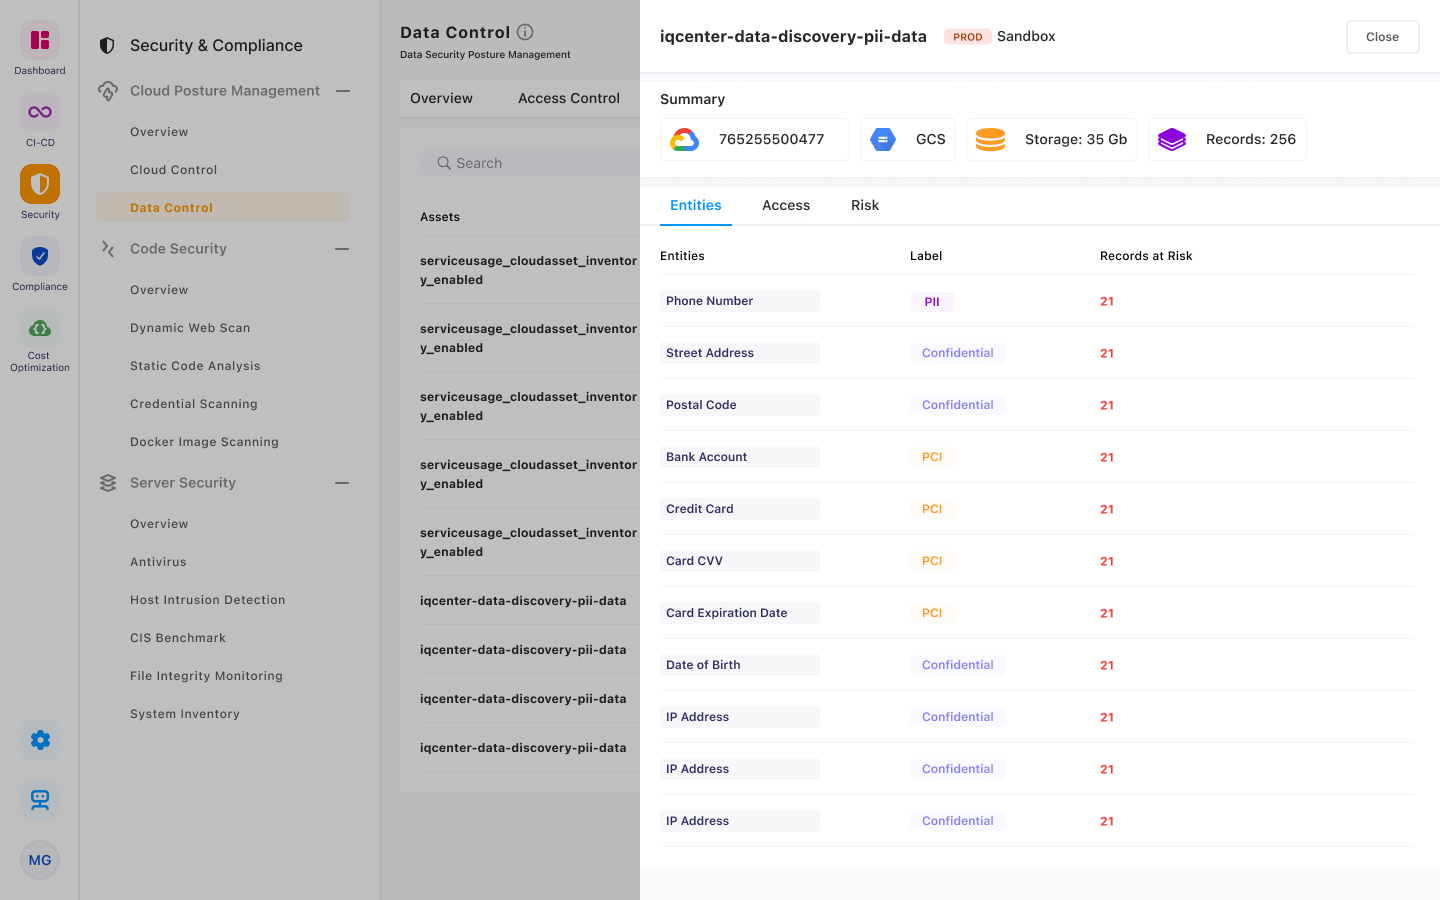Image resolution: width=1440 pixels, height=900 pixels.
Task: Click the MG user avatar
Action: coord(40,860)
